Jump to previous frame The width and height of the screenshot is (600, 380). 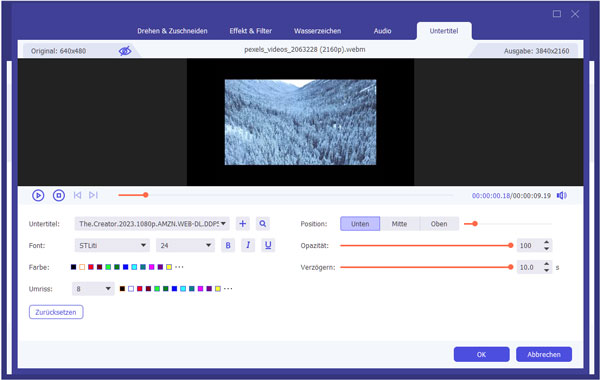[77, 195]
